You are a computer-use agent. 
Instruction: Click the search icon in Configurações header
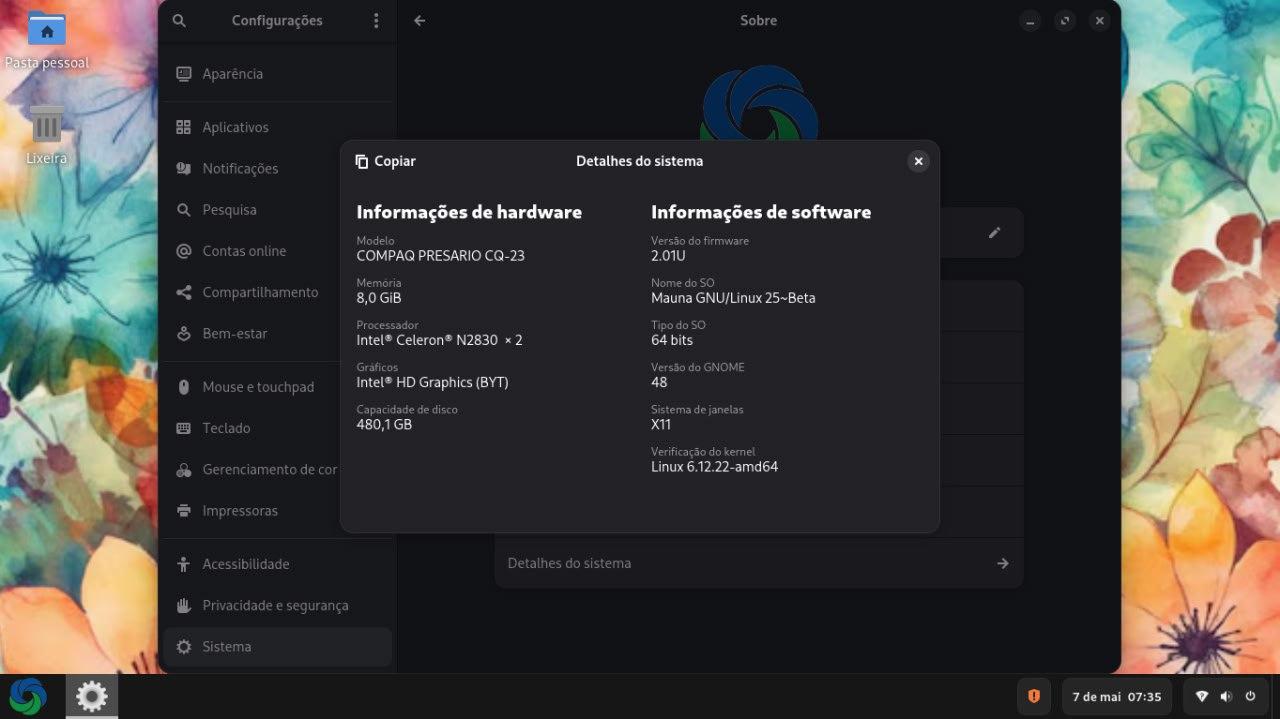[179, 20]
